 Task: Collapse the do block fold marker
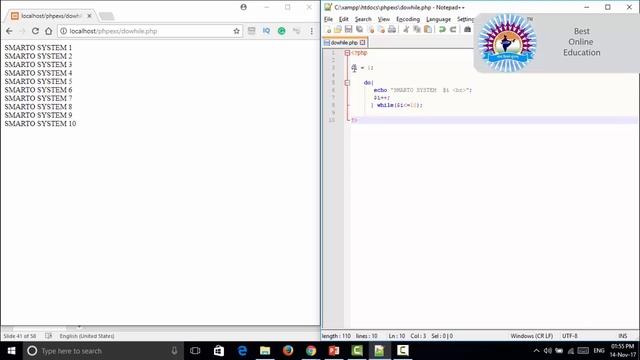(x=347, y=83)
